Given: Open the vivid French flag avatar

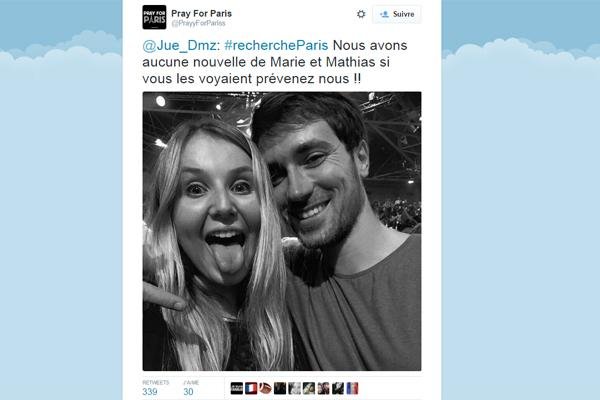Looking at the screenshot, I should 251,388.
